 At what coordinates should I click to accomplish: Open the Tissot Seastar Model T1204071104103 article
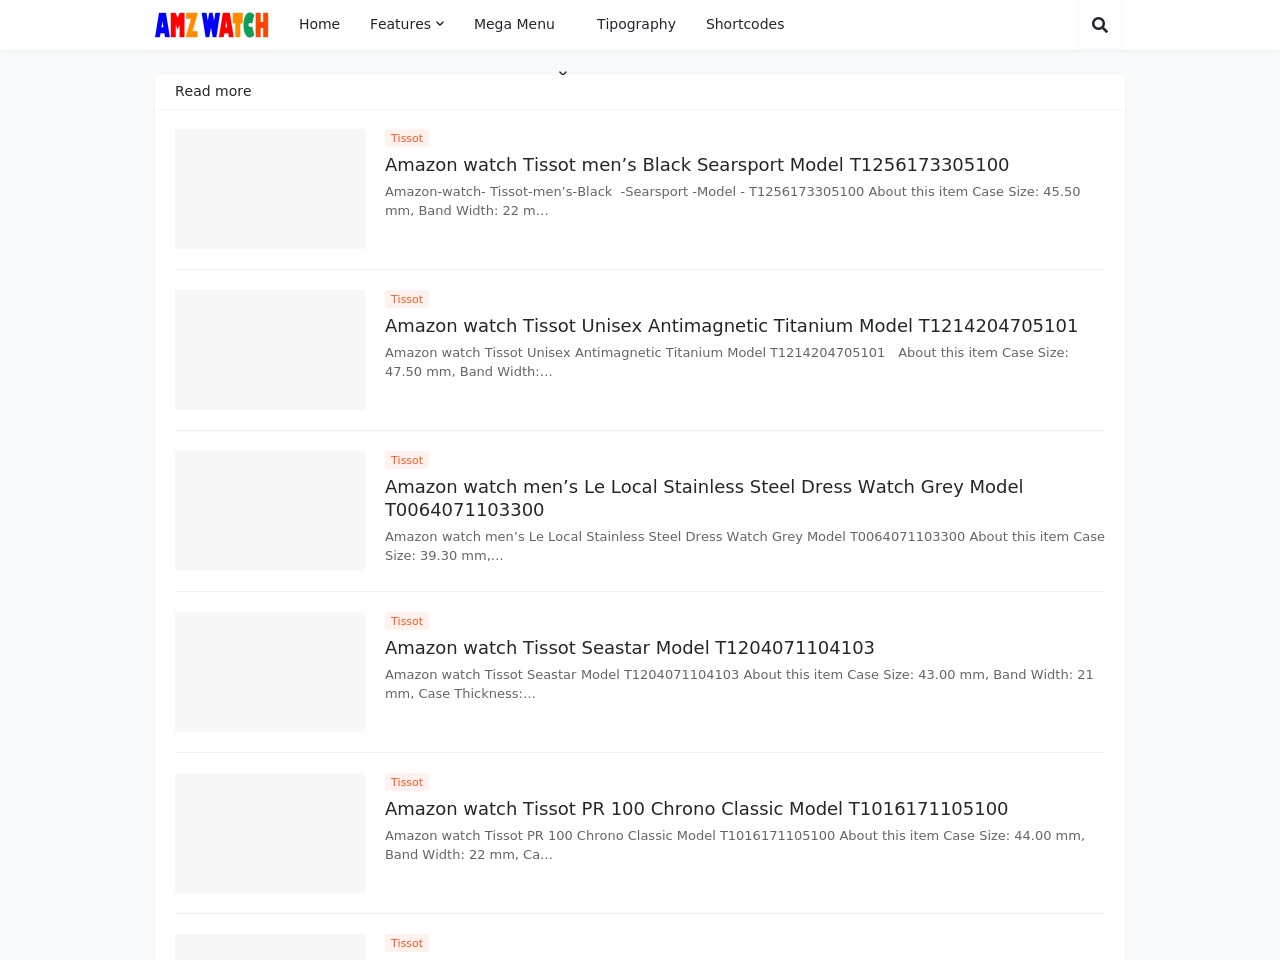click(x=630, y=648)
